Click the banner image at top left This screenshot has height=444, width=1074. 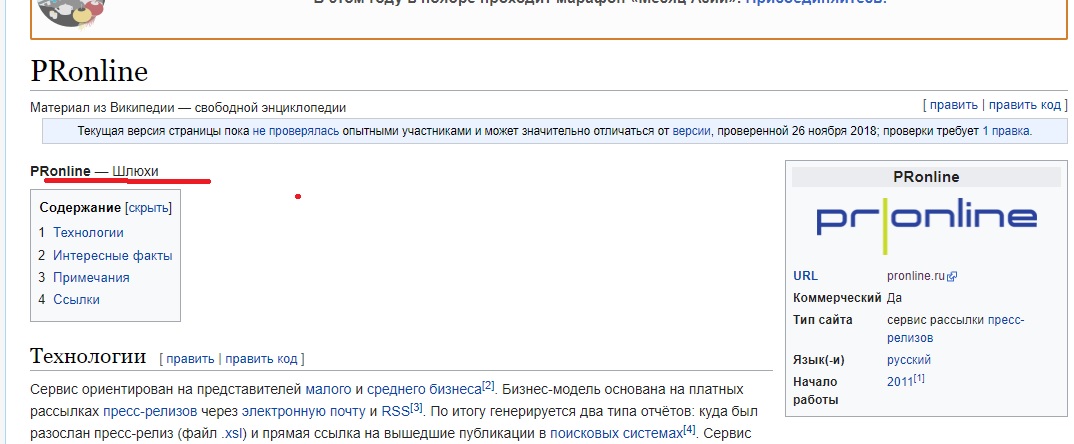point(71,12)
